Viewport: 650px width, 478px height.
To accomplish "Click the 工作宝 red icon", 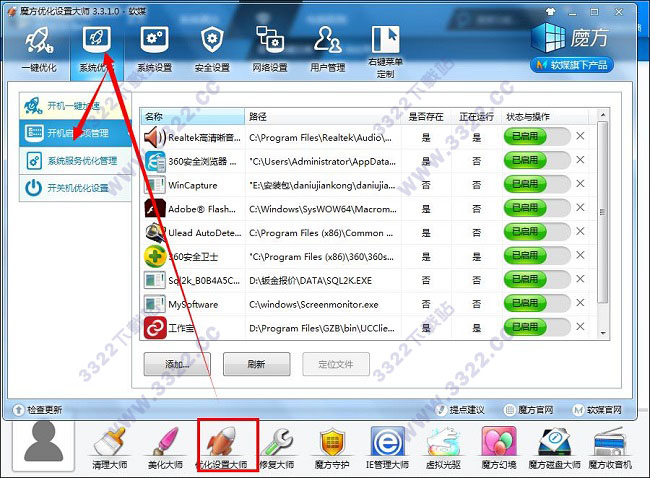I will 155,328.
